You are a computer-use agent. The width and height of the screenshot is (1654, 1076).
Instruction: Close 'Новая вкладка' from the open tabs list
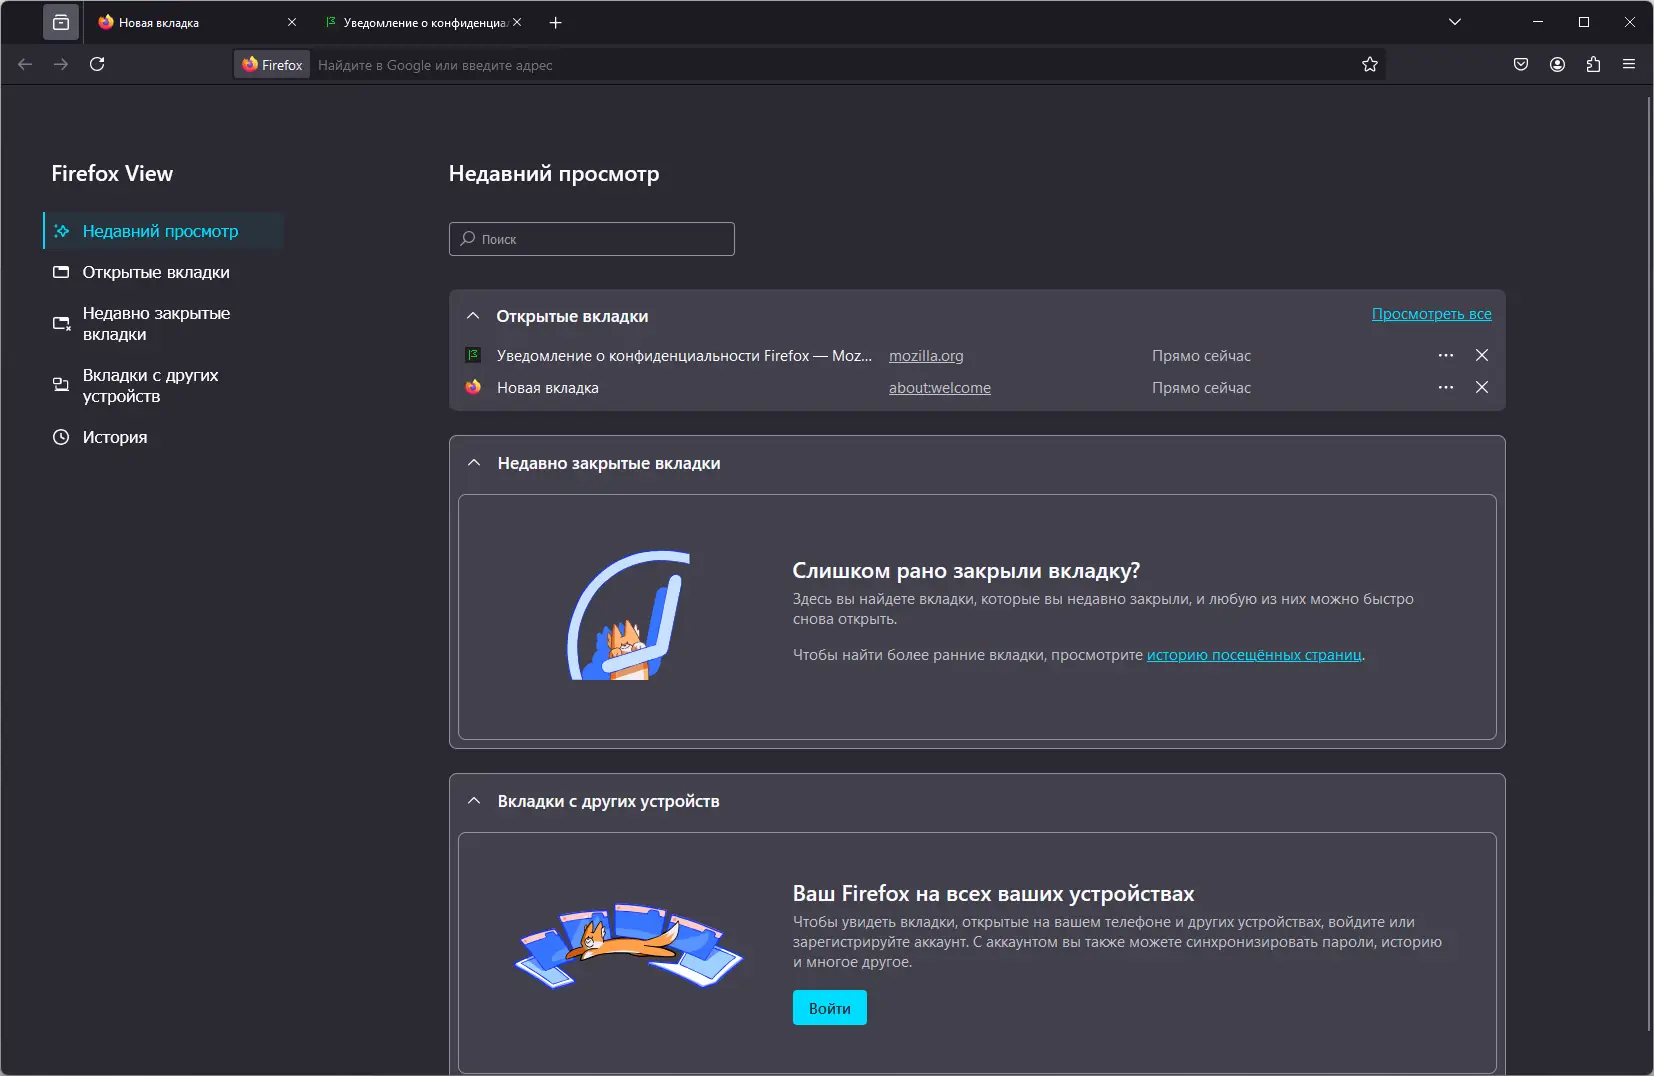(x=1482, y=388)
